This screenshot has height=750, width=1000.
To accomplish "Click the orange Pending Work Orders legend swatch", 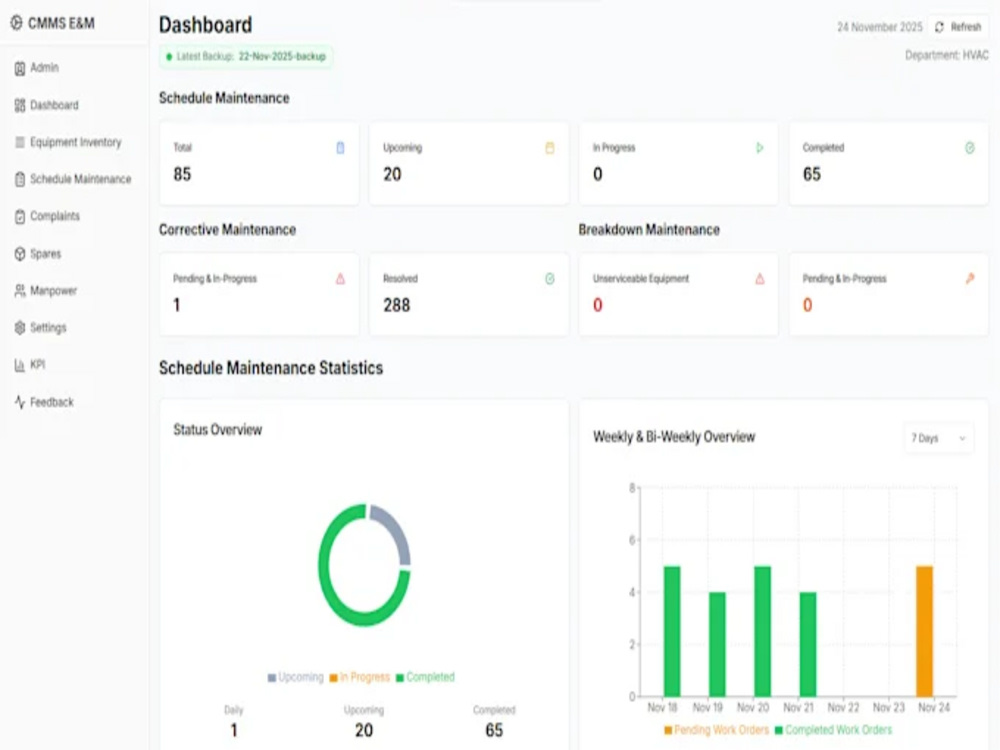I will point(668,730).
